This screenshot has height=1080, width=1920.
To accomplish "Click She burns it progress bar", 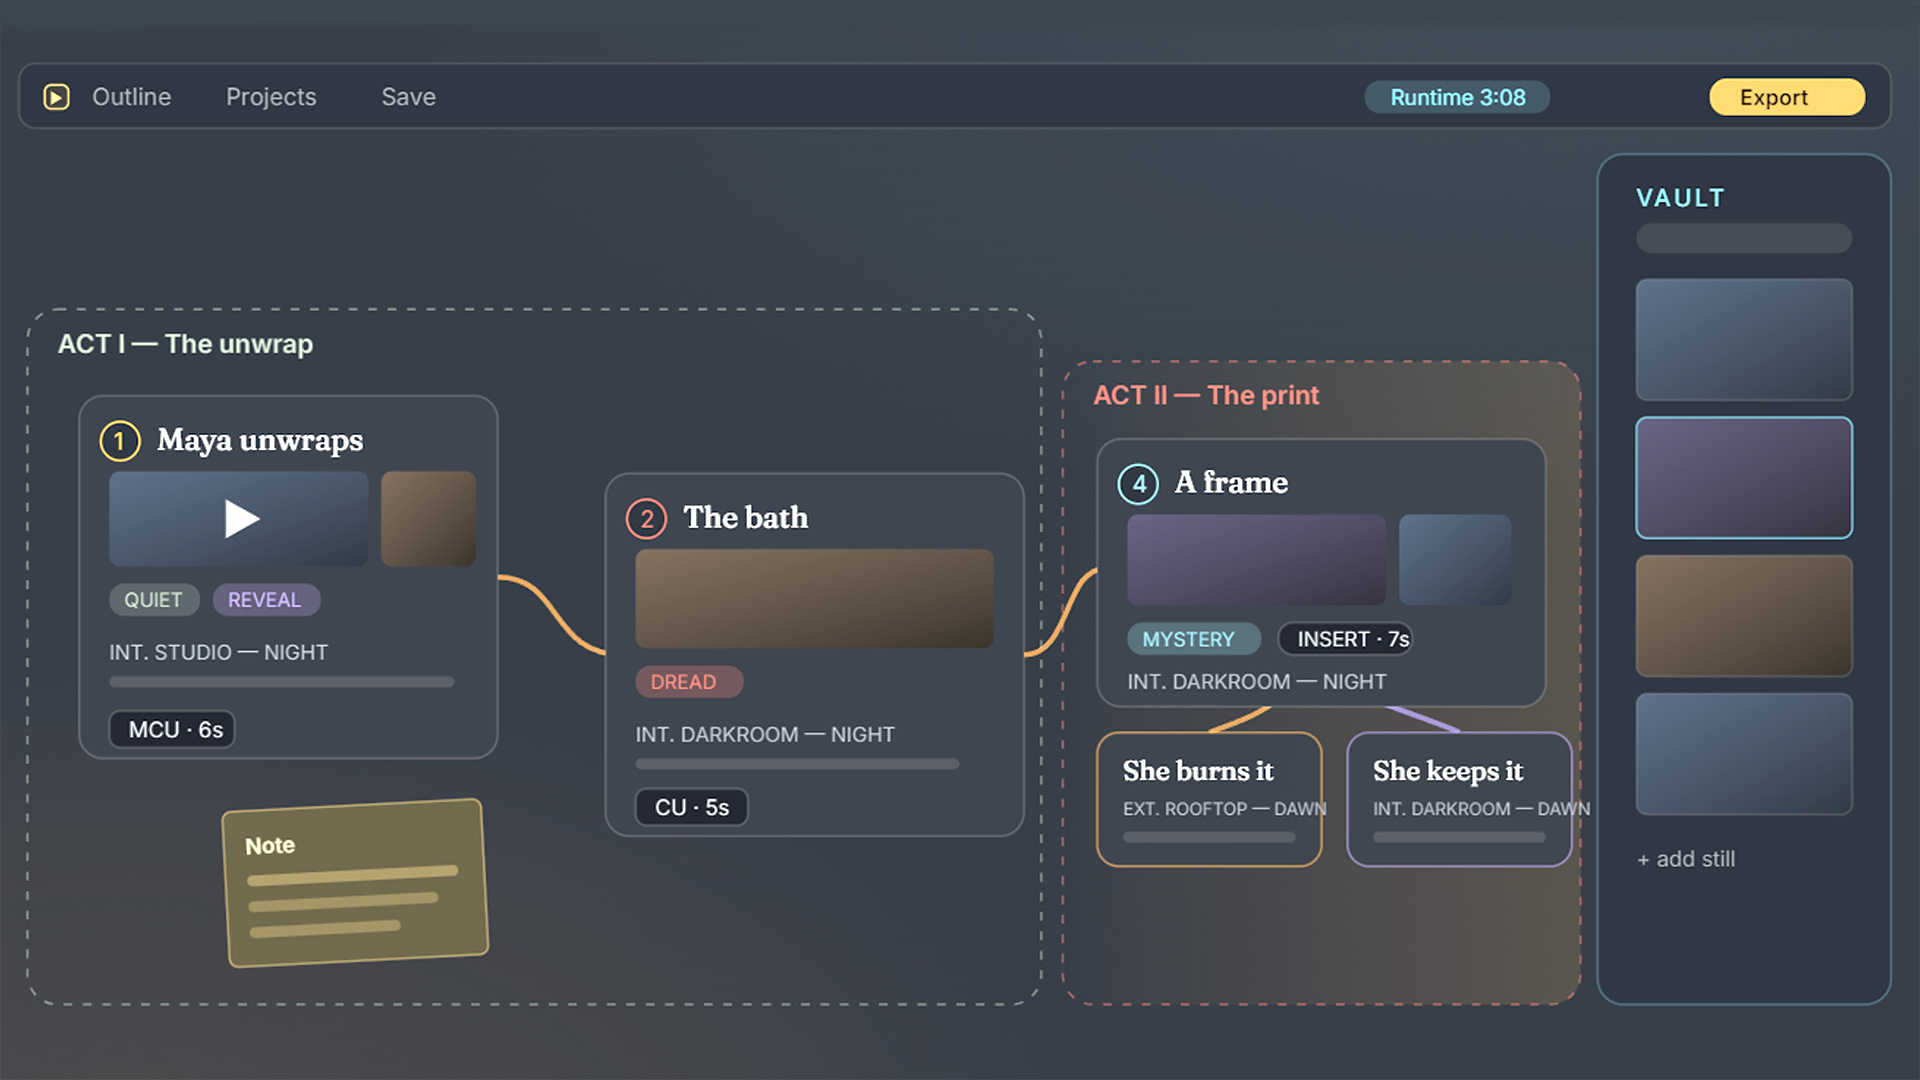I will click(1209, 838).
